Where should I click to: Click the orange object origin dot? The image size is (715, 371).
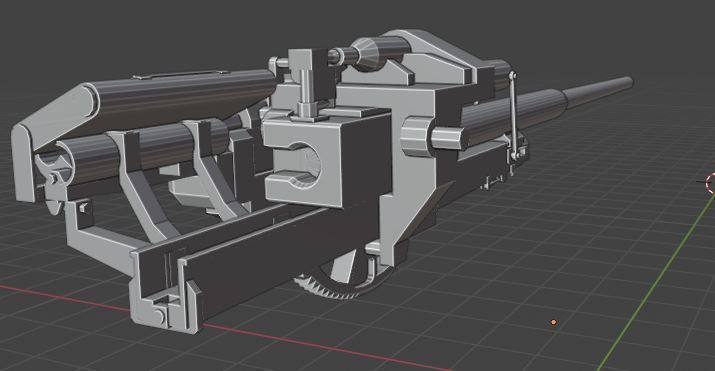[554, 322]
